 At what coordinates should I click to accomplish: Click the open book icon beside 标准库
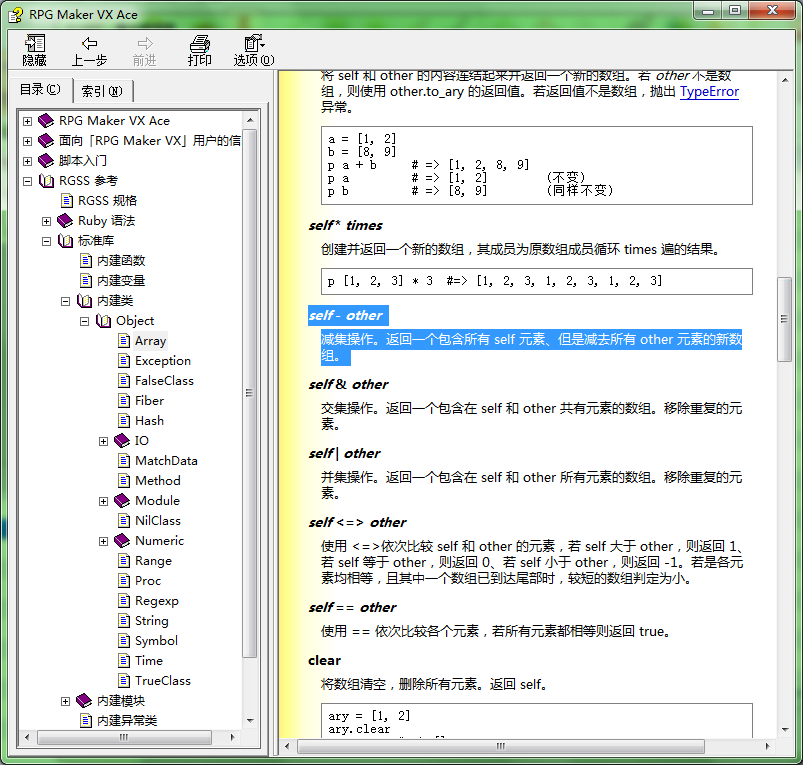coord(65,241)
